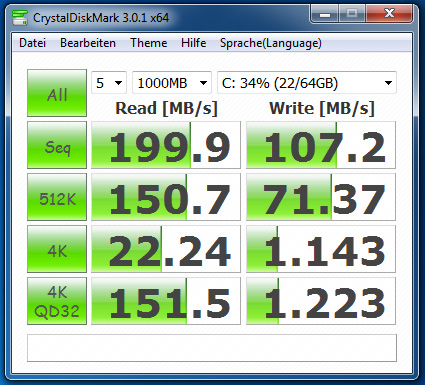Click the Seq read result 199.9
Viewport: 425px width, 385px height.
(x=166, y=145)
